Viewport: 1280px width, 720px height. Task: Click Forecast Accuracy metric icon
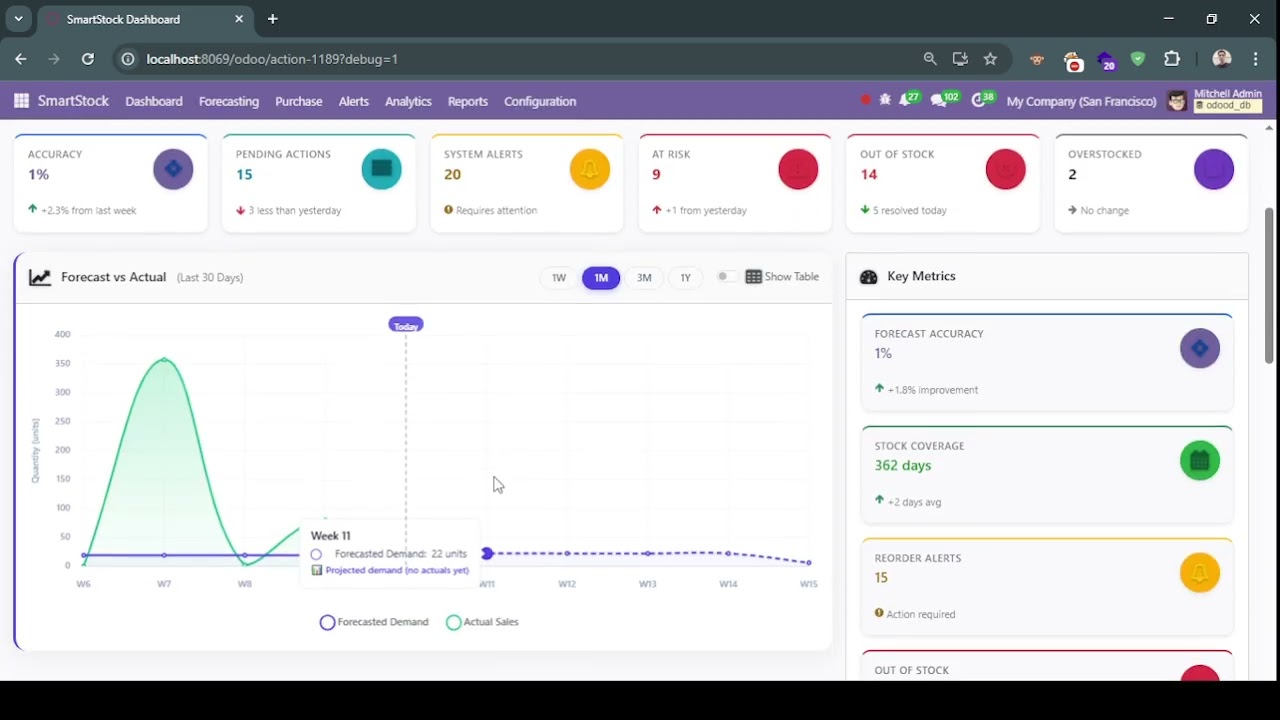(x=1200, y=349)
